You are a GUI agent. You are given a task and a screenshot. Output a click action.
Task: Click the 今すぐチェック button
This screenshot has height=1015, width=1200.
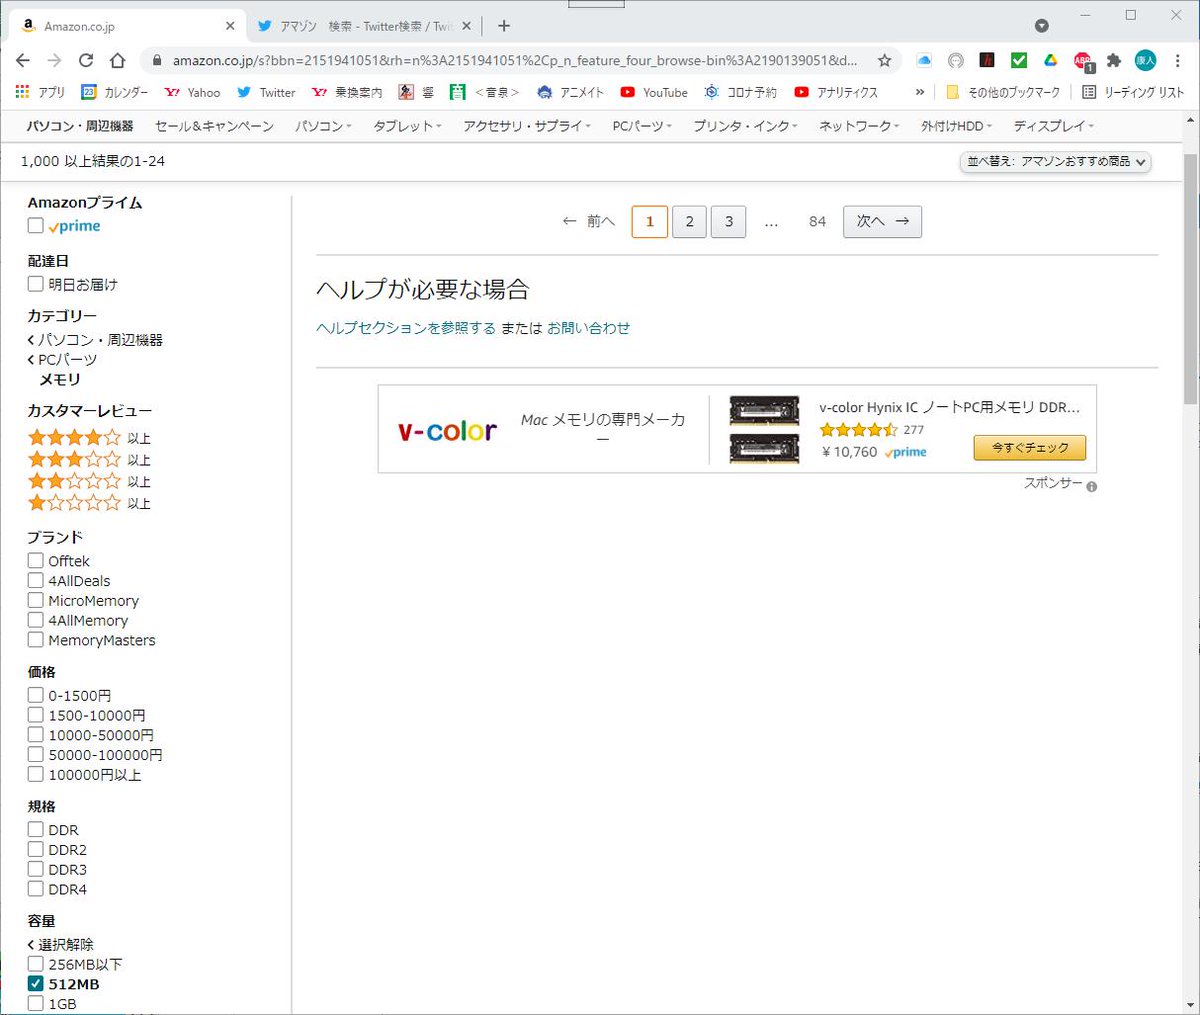[x=1029, y=448]
